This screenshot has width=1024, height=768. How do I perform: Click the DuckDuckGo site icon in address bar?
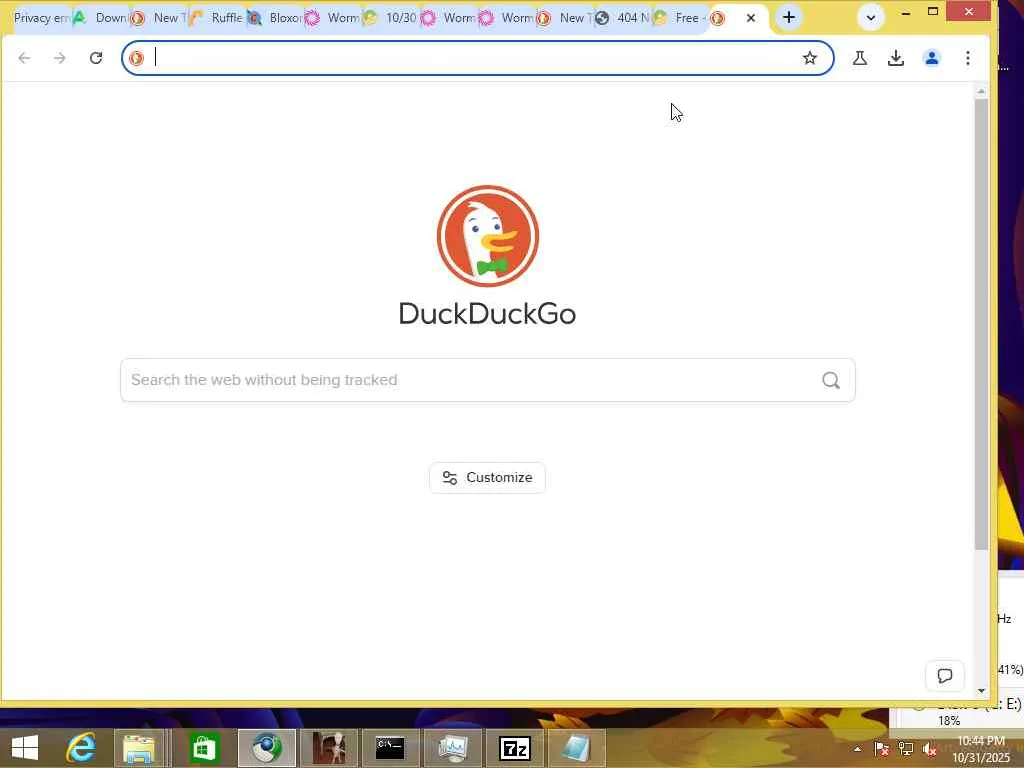tap(136, 58)
